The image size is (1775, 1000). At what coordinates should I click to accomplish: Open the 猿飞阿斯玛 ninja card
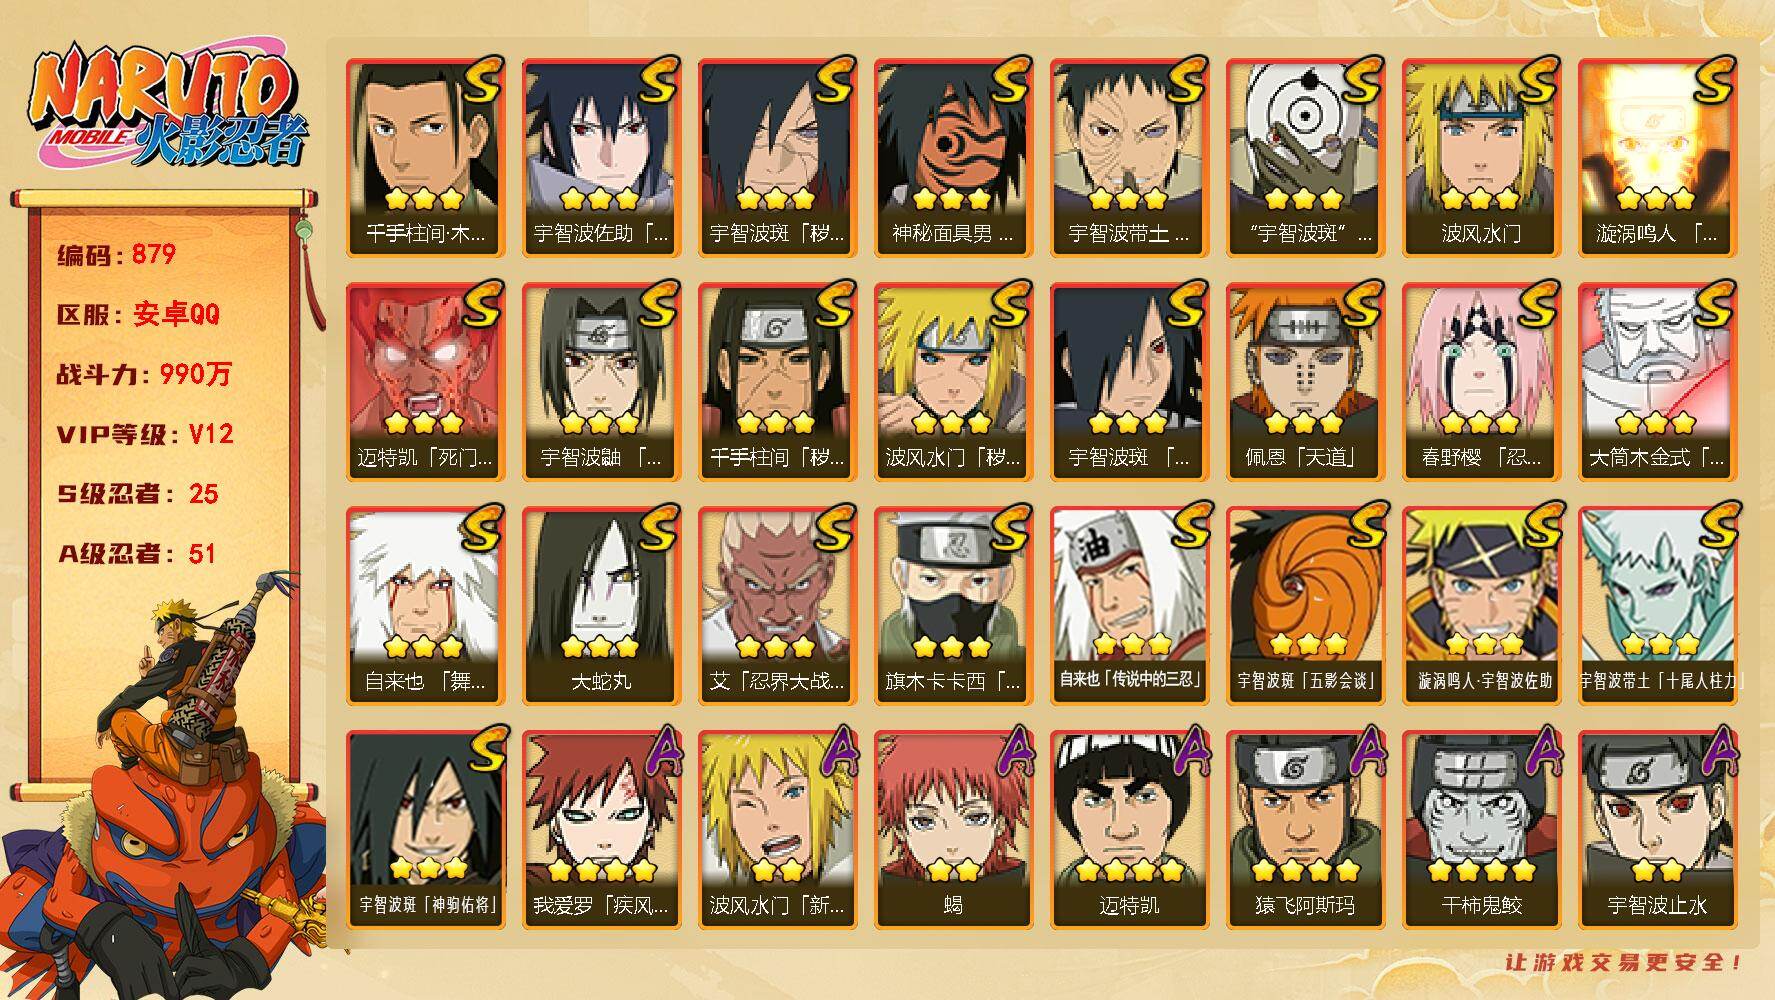click(x=1305, y=829)
